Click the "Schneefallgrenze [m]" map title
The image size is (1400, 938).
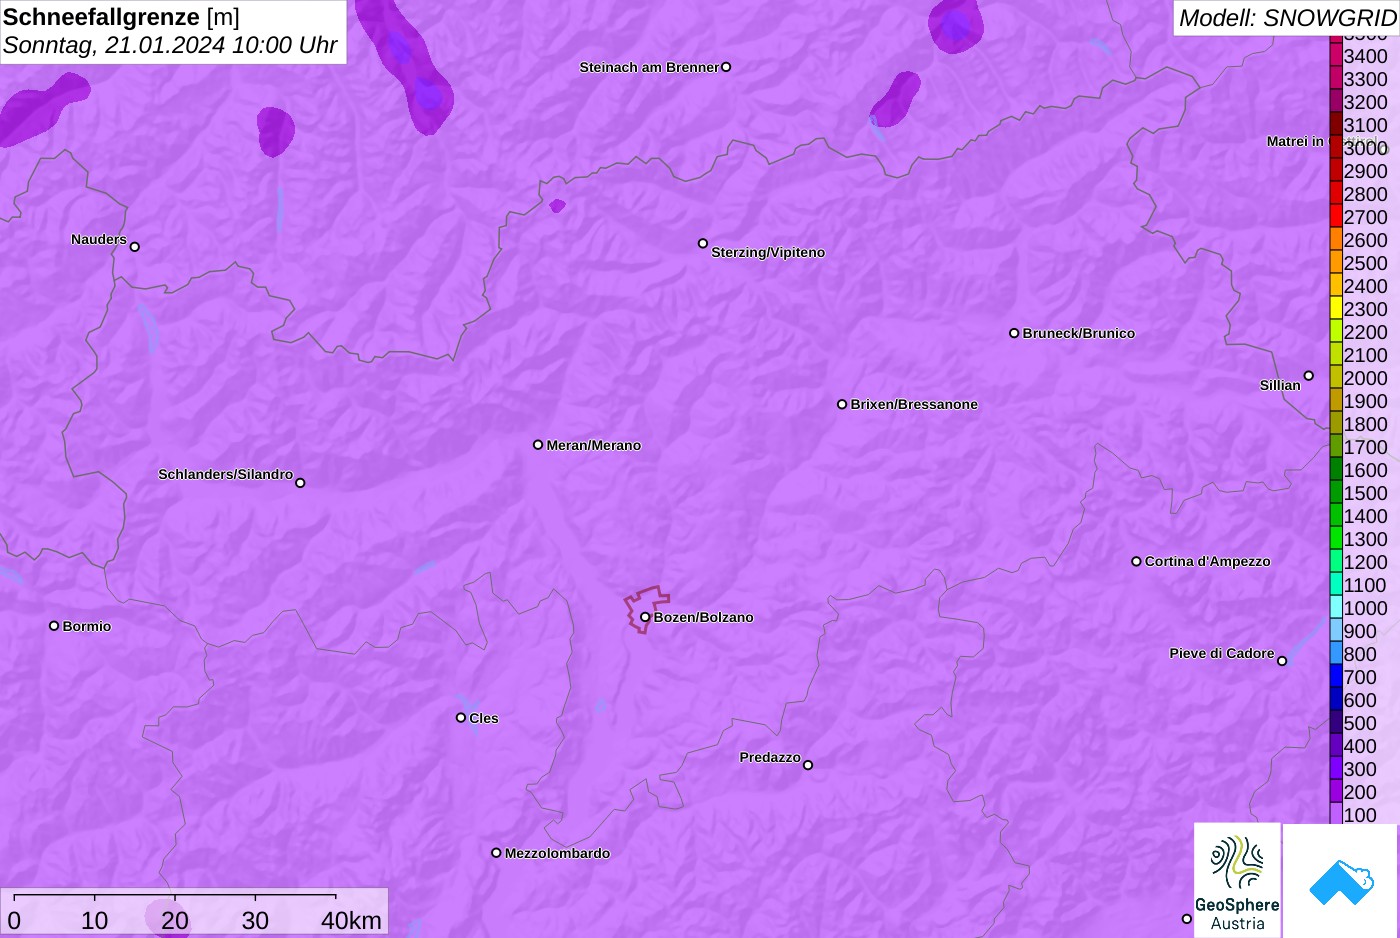coord(121,17)
